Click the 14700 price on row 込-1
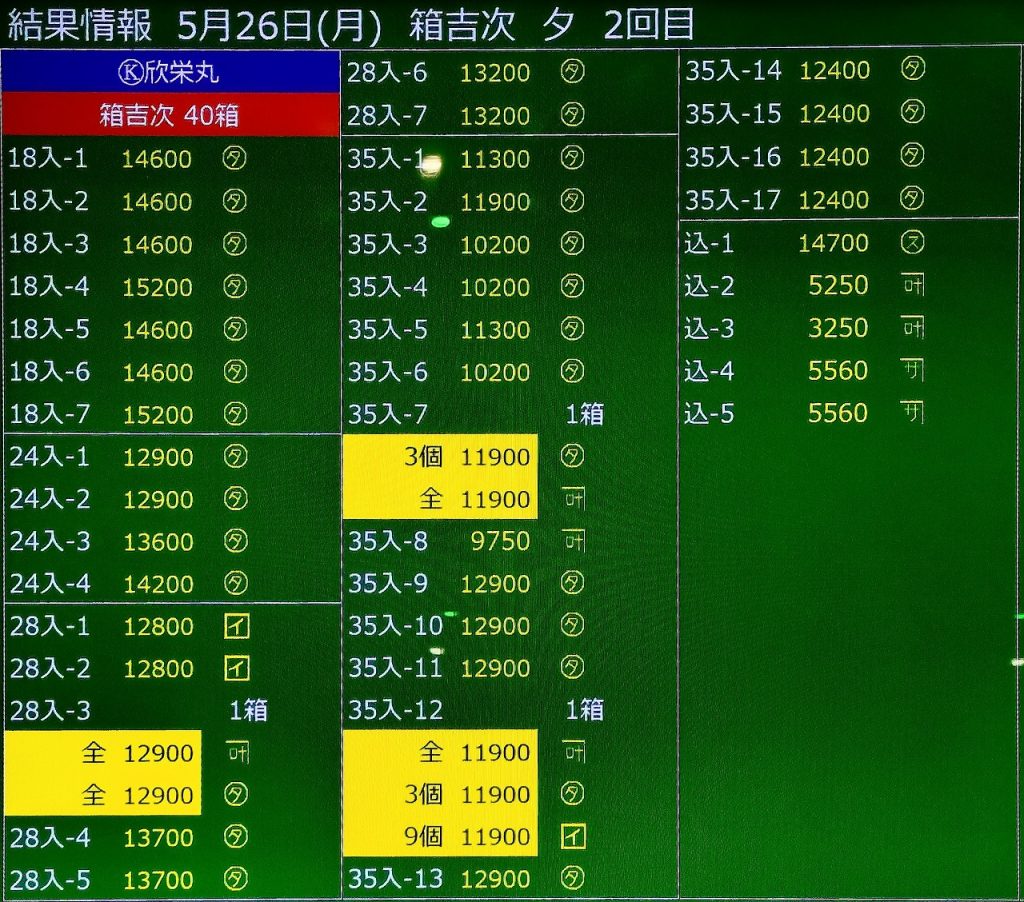The width and height of the screenshot is (1024, 902). point(833,243)
